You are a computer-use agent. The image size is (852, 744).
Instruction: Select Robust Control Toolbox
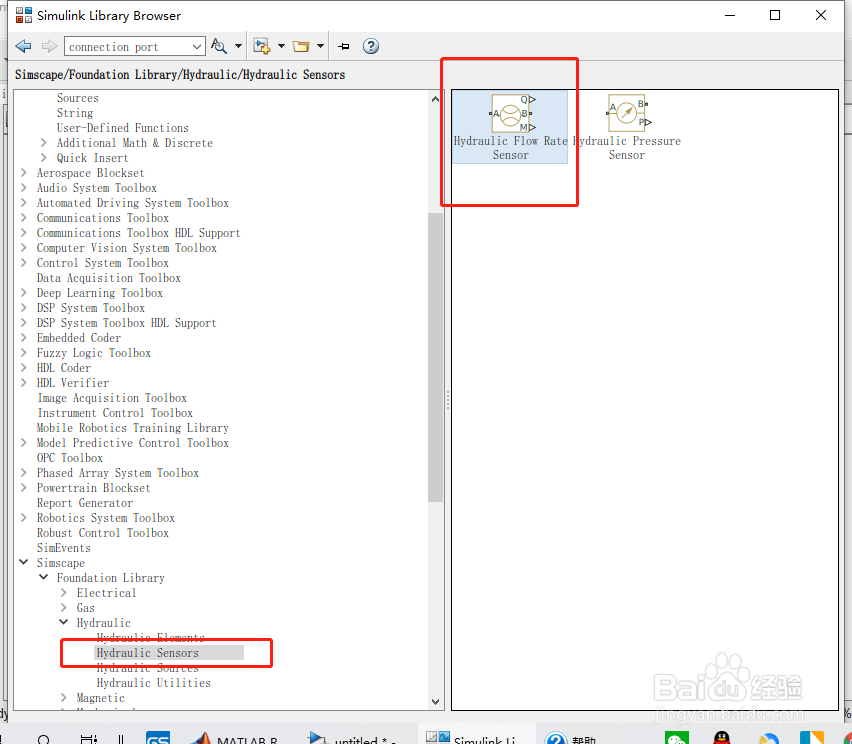(103, 533)
